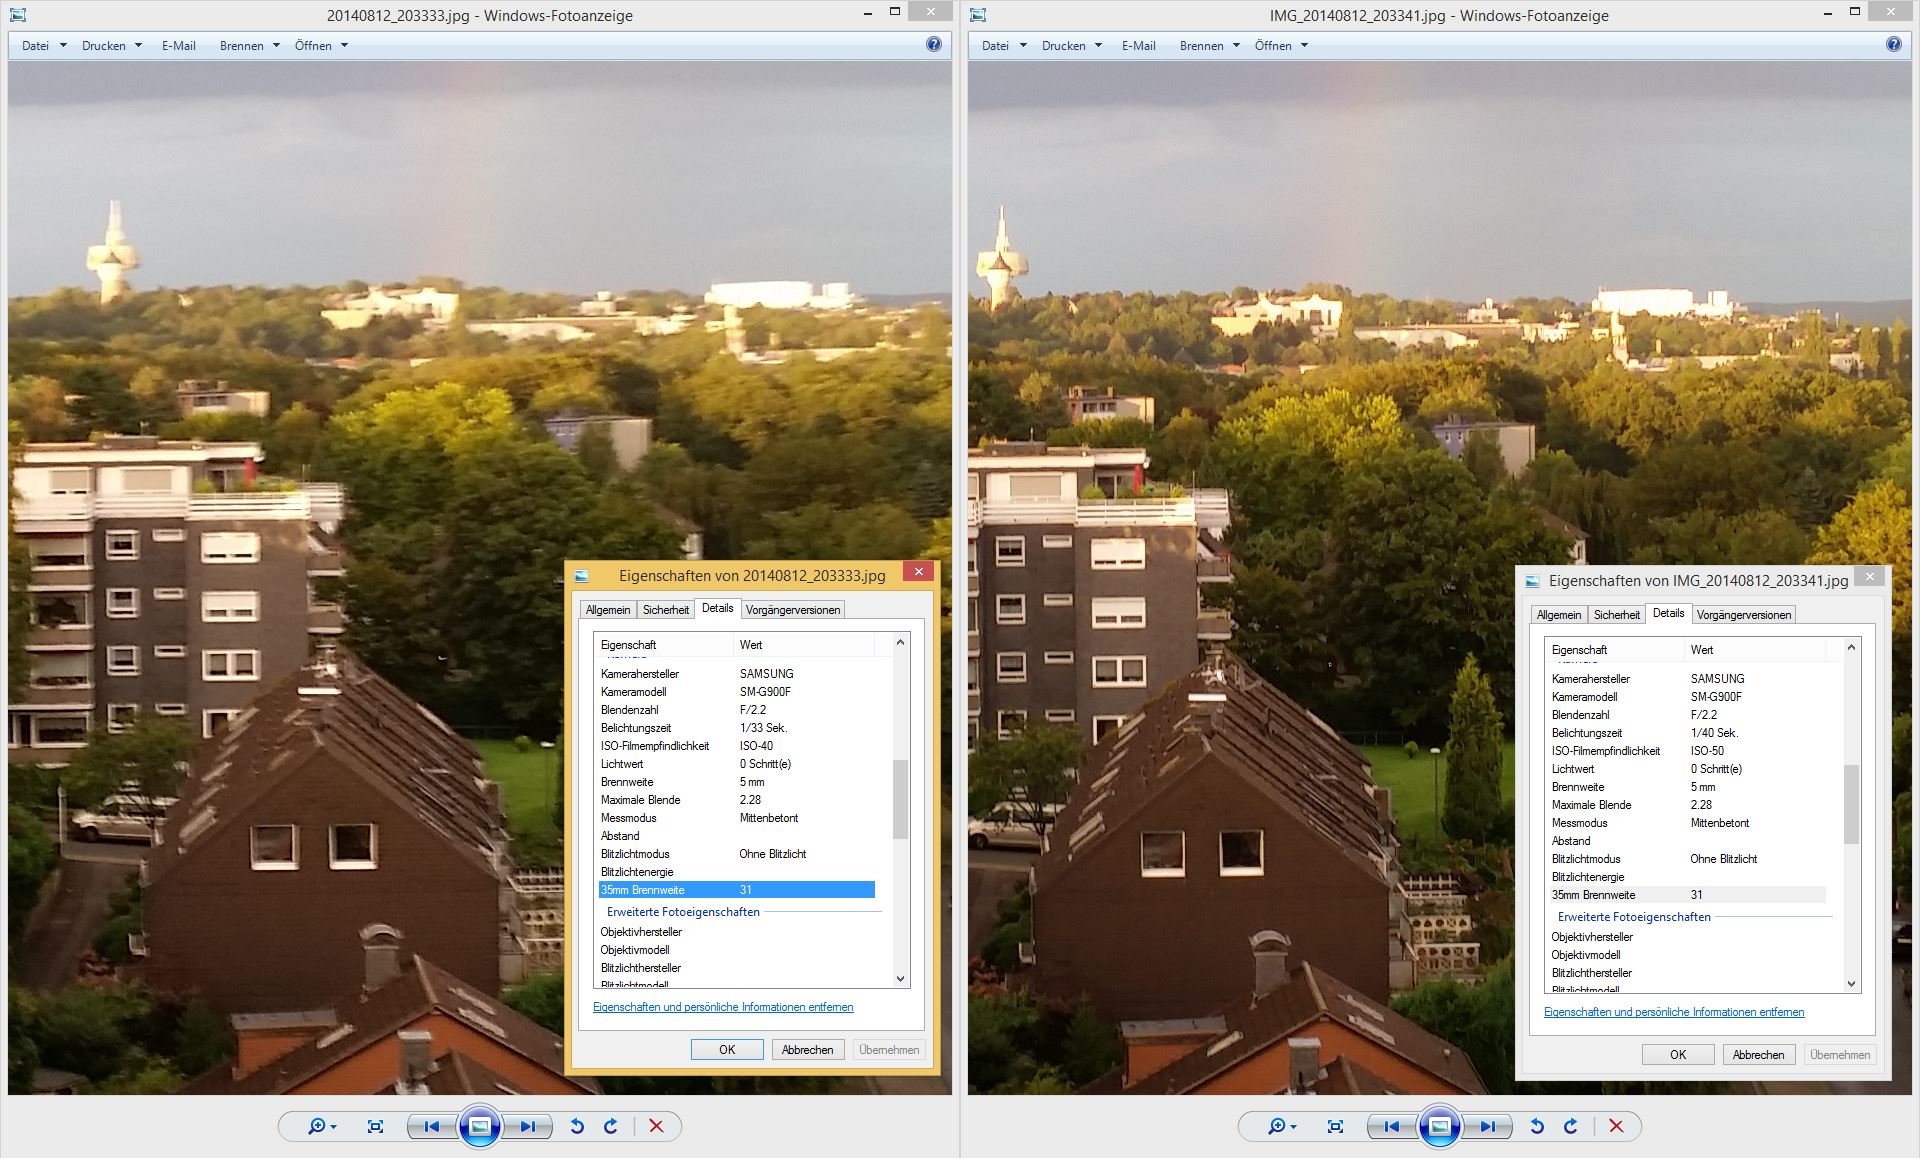Open Vorgängerversionen tab in 203333 properties
Screen dimensions: 1920x1158
[793, 609]
